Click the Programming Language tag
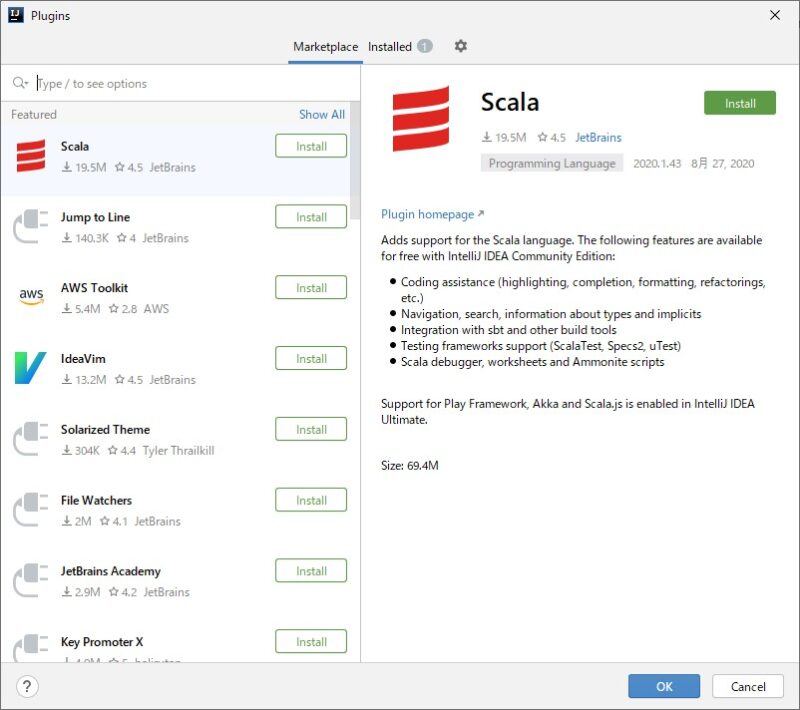The image size is (800, 710). tap(552, 163)
